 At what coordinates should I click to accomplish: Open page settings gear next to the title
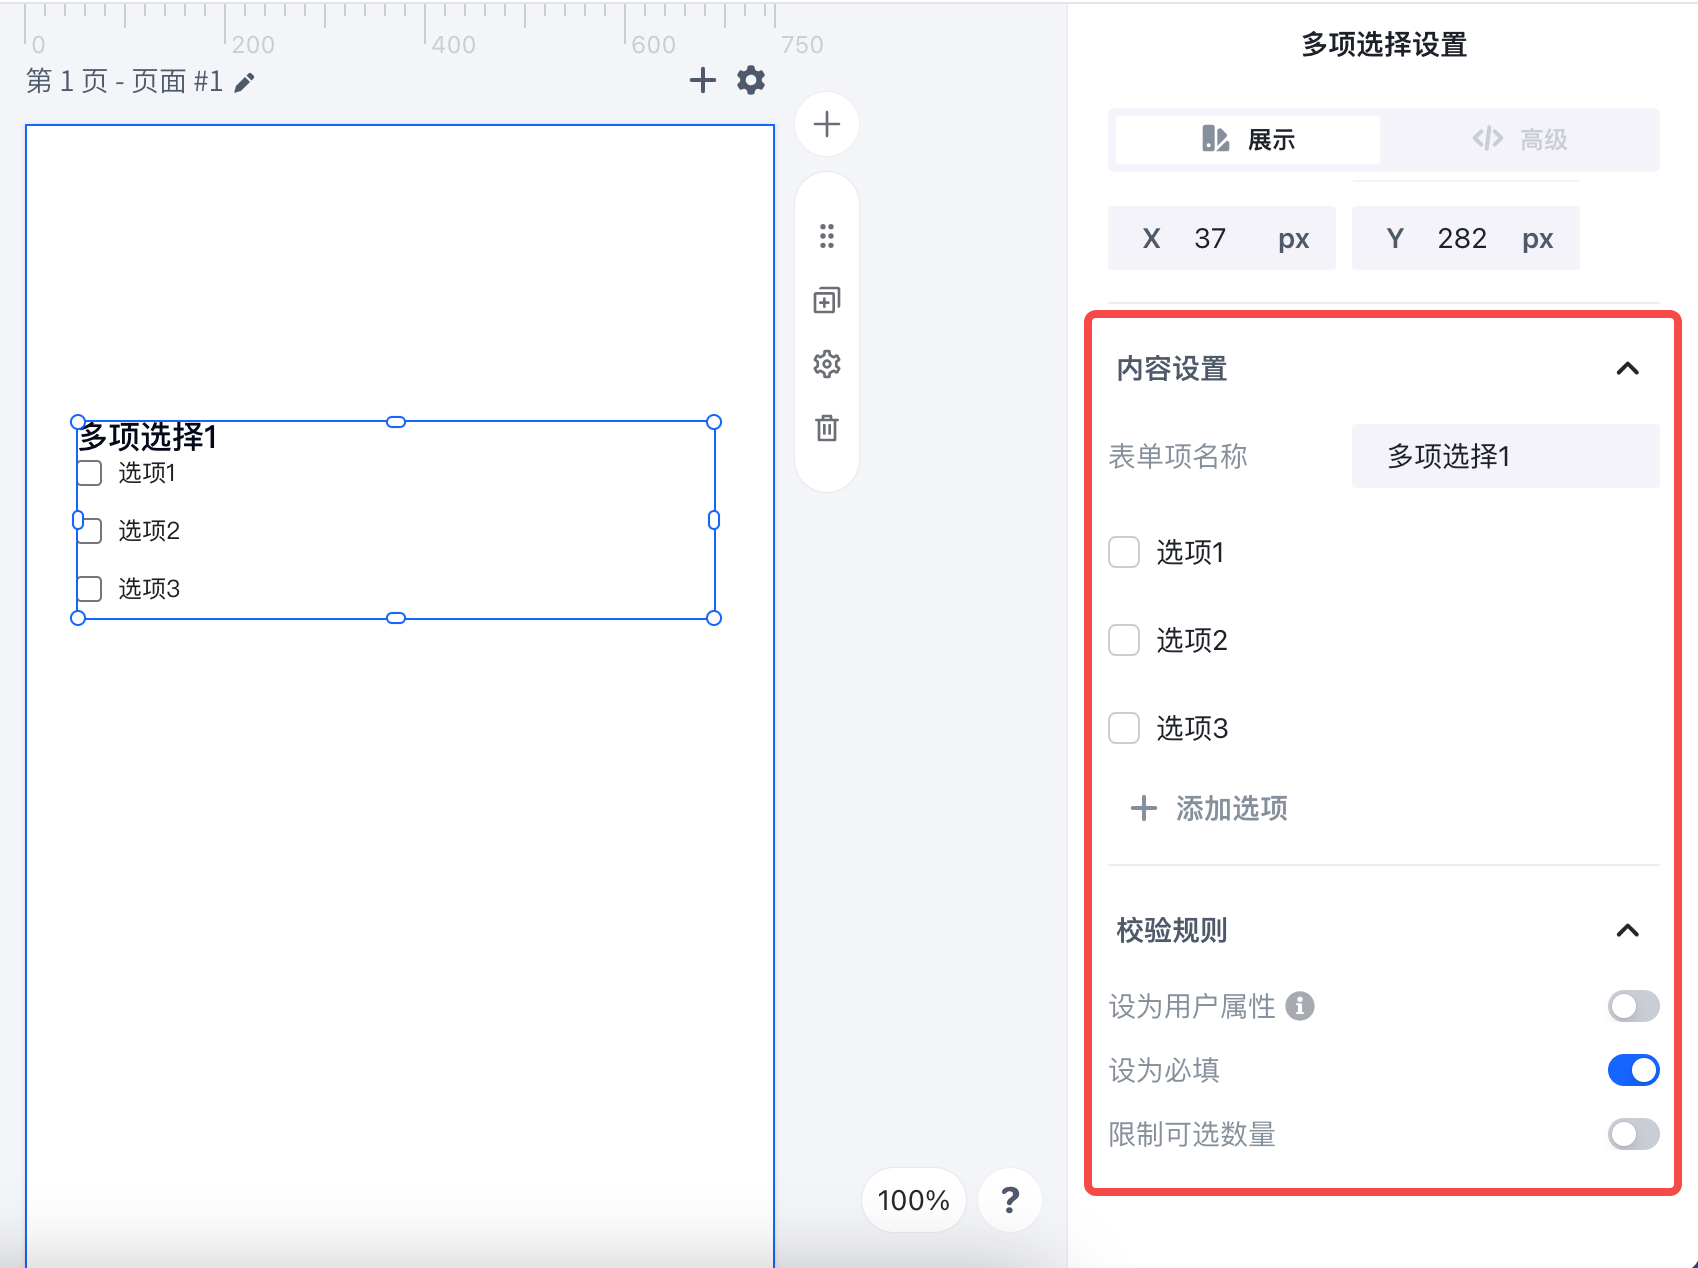(751, 80)
